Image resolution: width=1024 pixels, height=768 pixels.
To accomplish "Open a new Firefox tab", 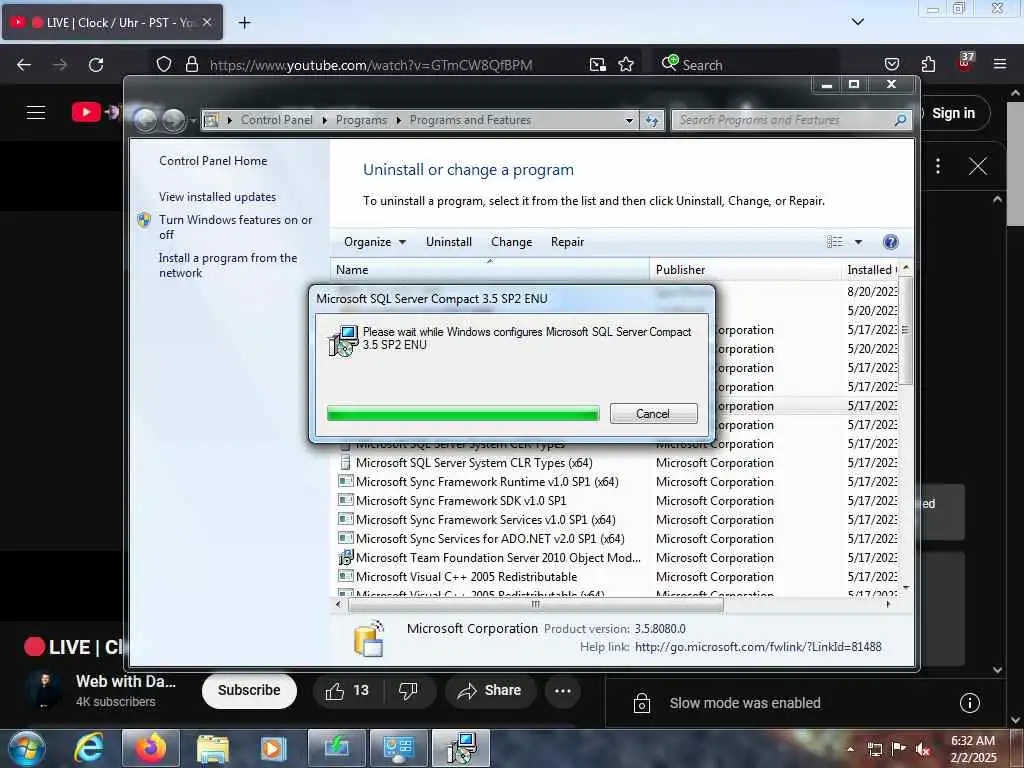I will (244, 23).
